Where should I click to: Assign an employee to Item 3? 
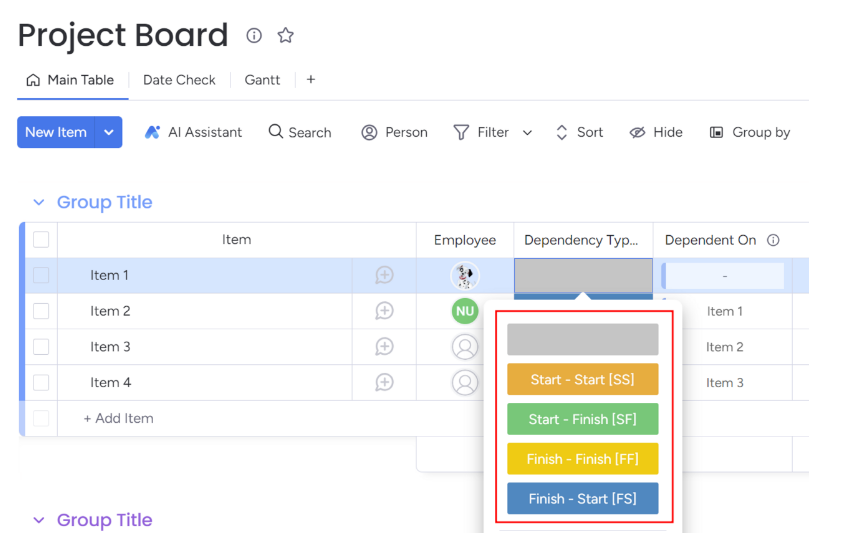(x=464, y=347)
